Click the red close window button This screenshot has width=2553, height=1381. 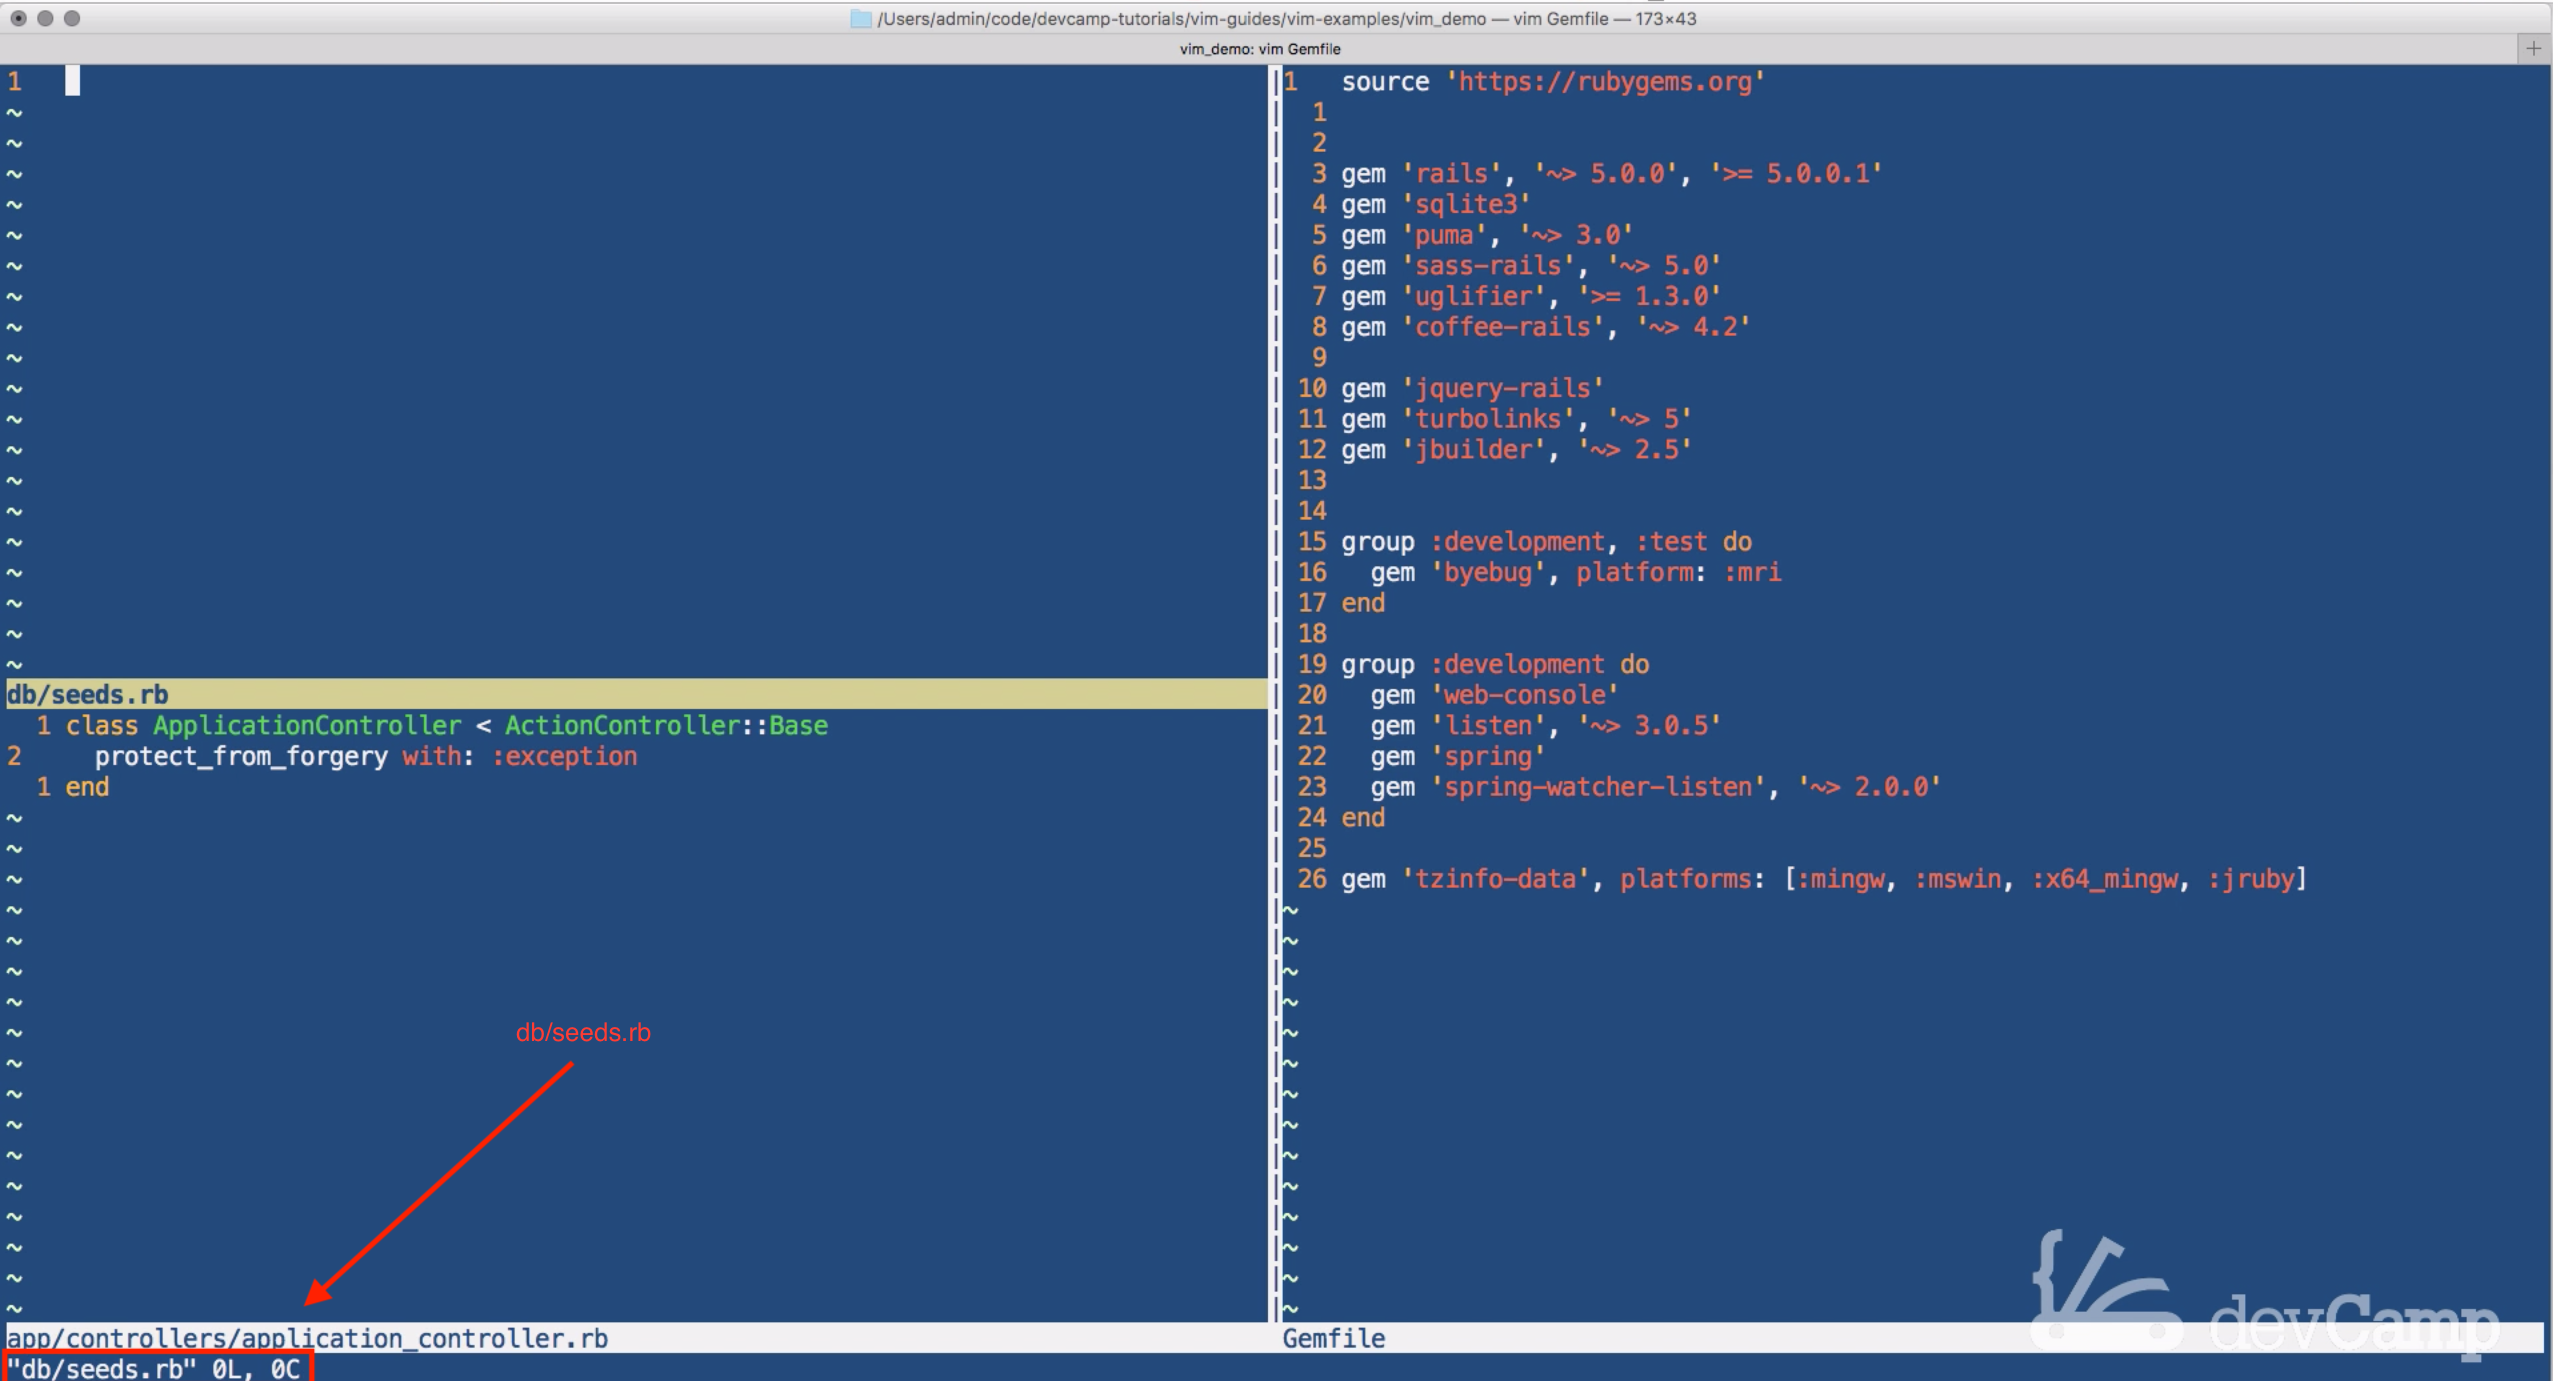point(18,18)
